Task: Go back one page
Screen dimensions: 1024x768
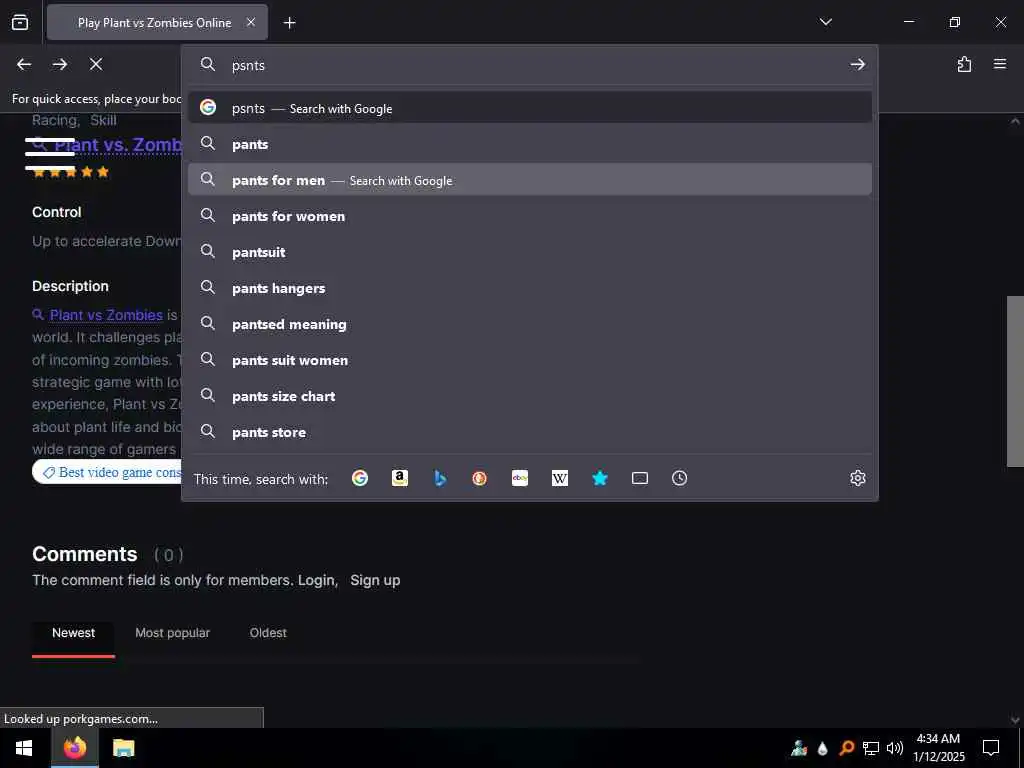Action: [24, 64]
